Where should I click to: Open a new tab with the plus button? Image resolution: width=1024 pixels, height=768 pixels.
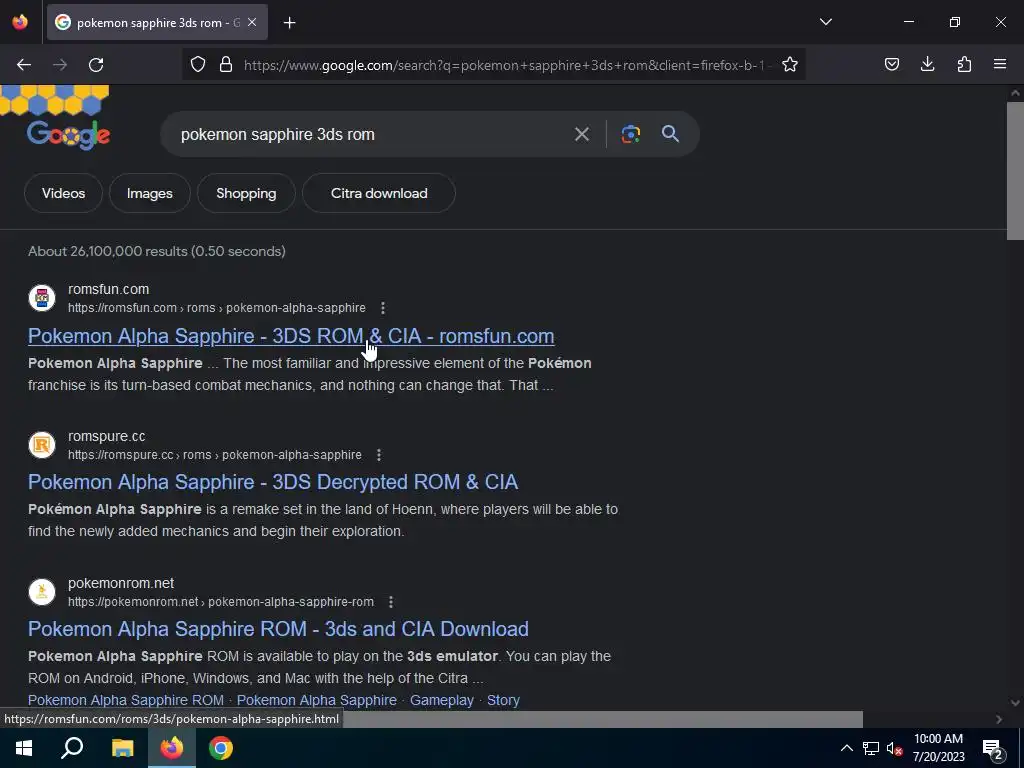(x=289, y=23)
